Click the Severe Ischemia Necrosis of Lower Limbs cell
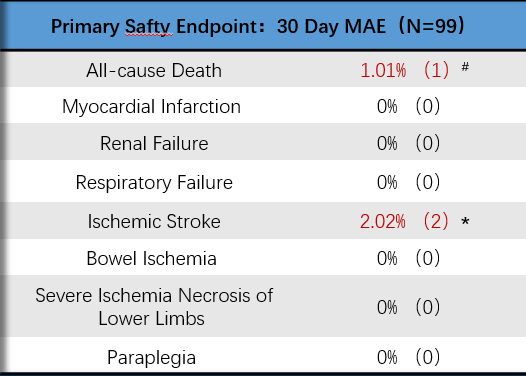 pyautogui.click(x=154, y=307)
